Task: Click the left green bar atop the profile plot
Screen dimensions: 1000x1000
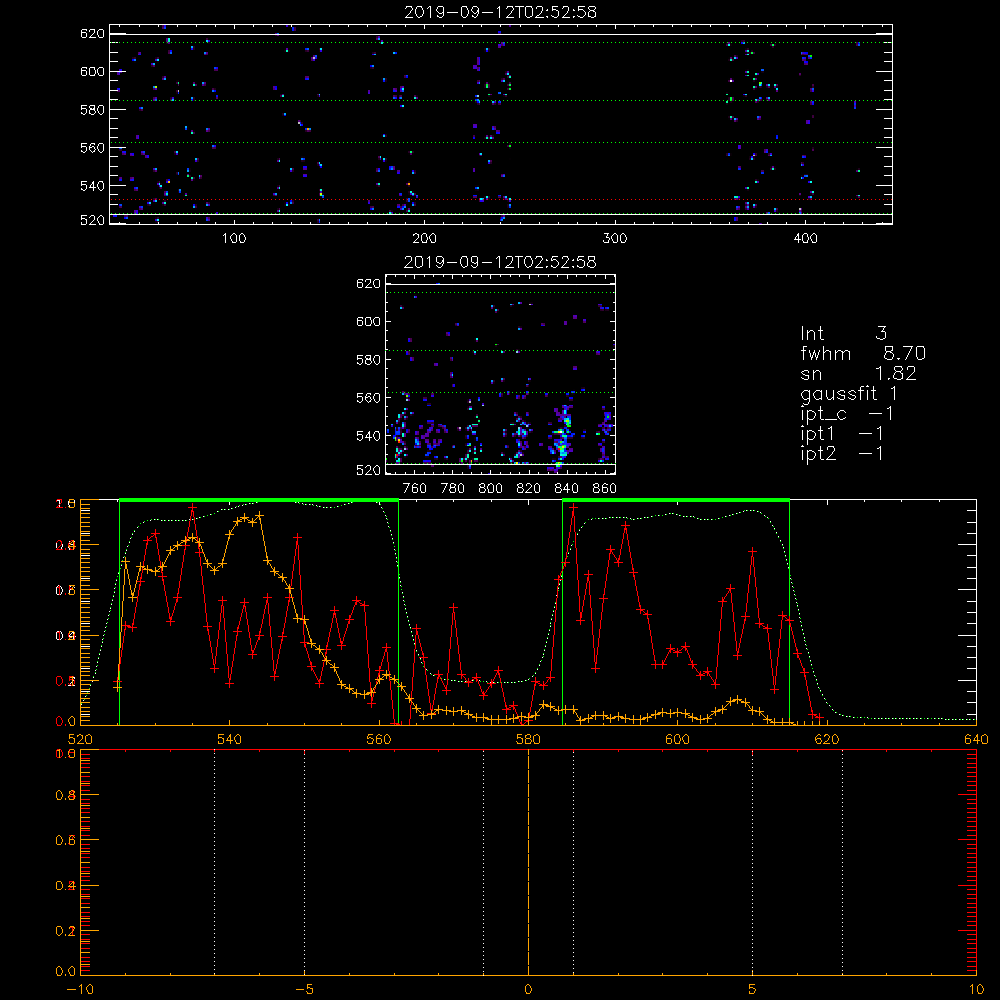Action: click(259, 501)
